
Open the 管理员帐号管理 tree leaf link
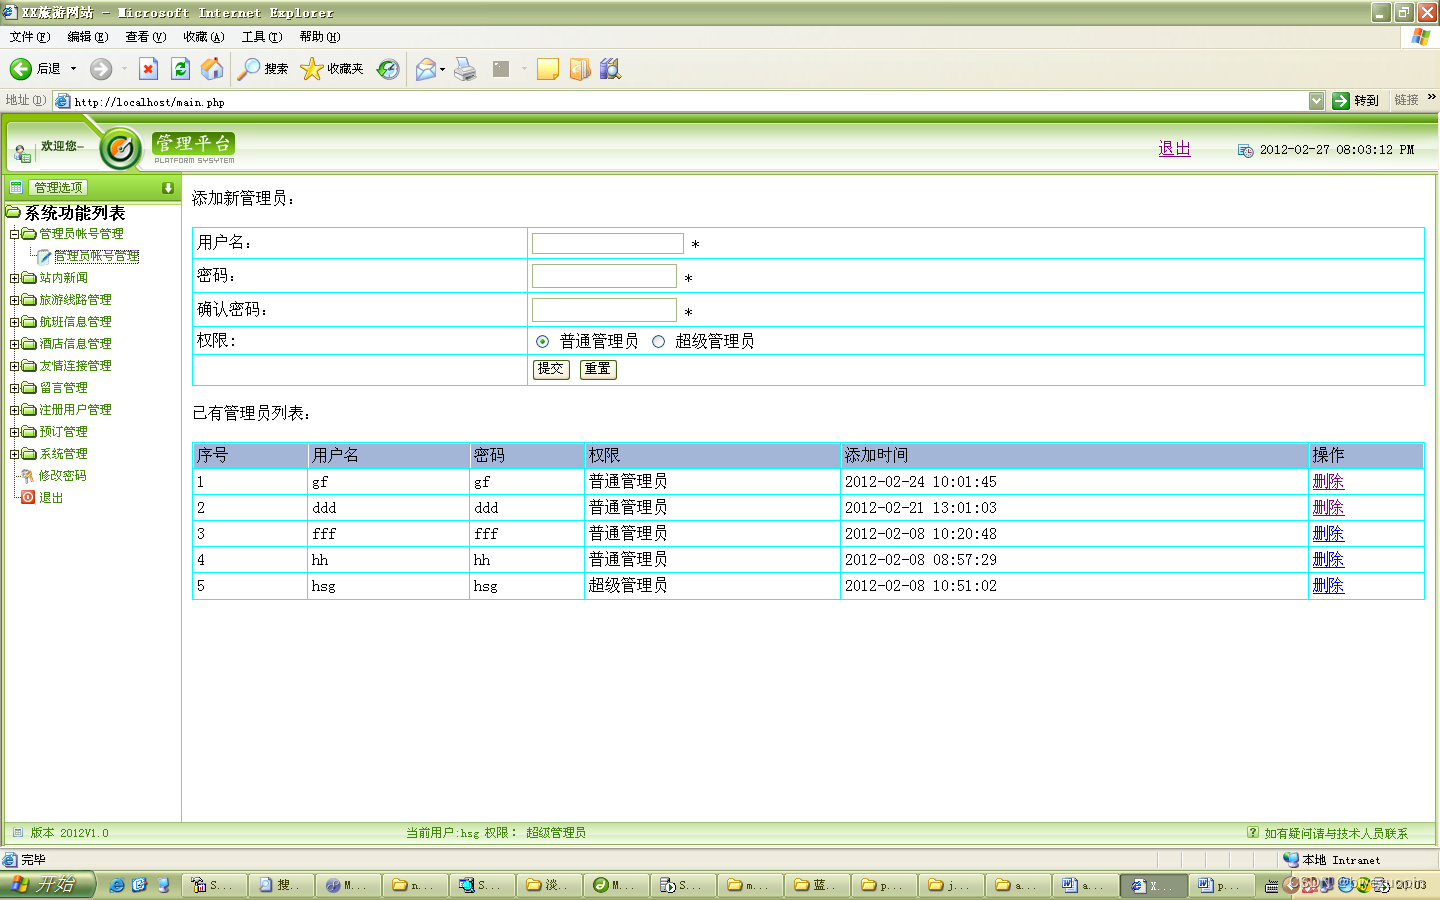[x=97, y=256]
